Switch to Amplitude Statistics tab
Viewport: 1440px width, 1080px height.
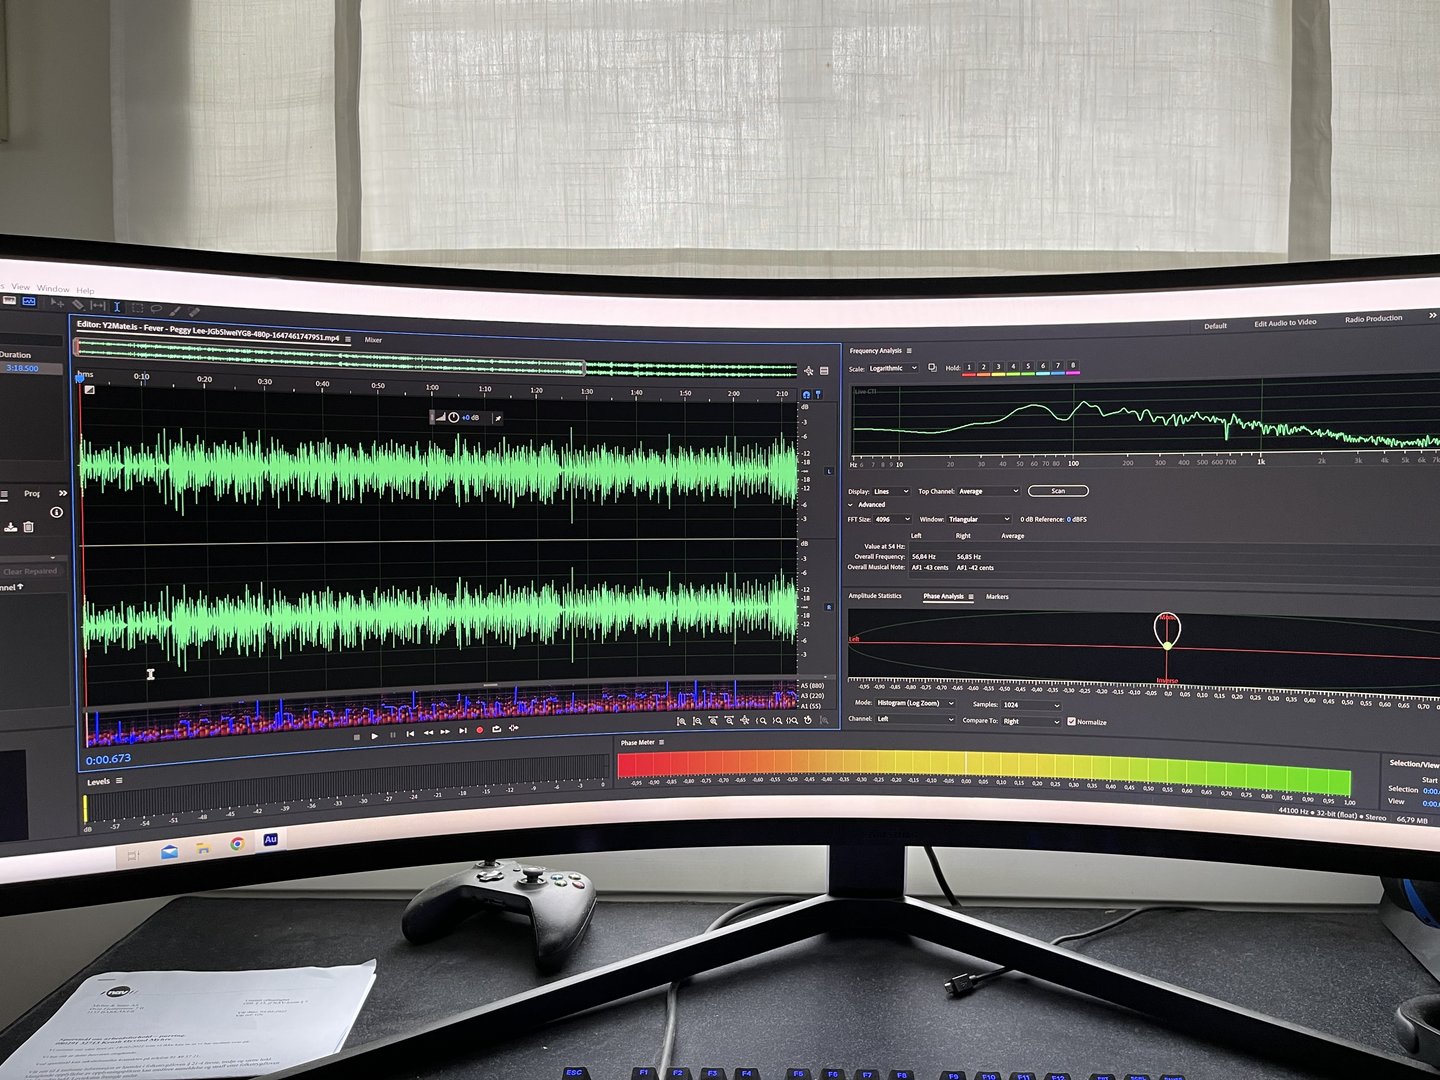coord(875,596)
